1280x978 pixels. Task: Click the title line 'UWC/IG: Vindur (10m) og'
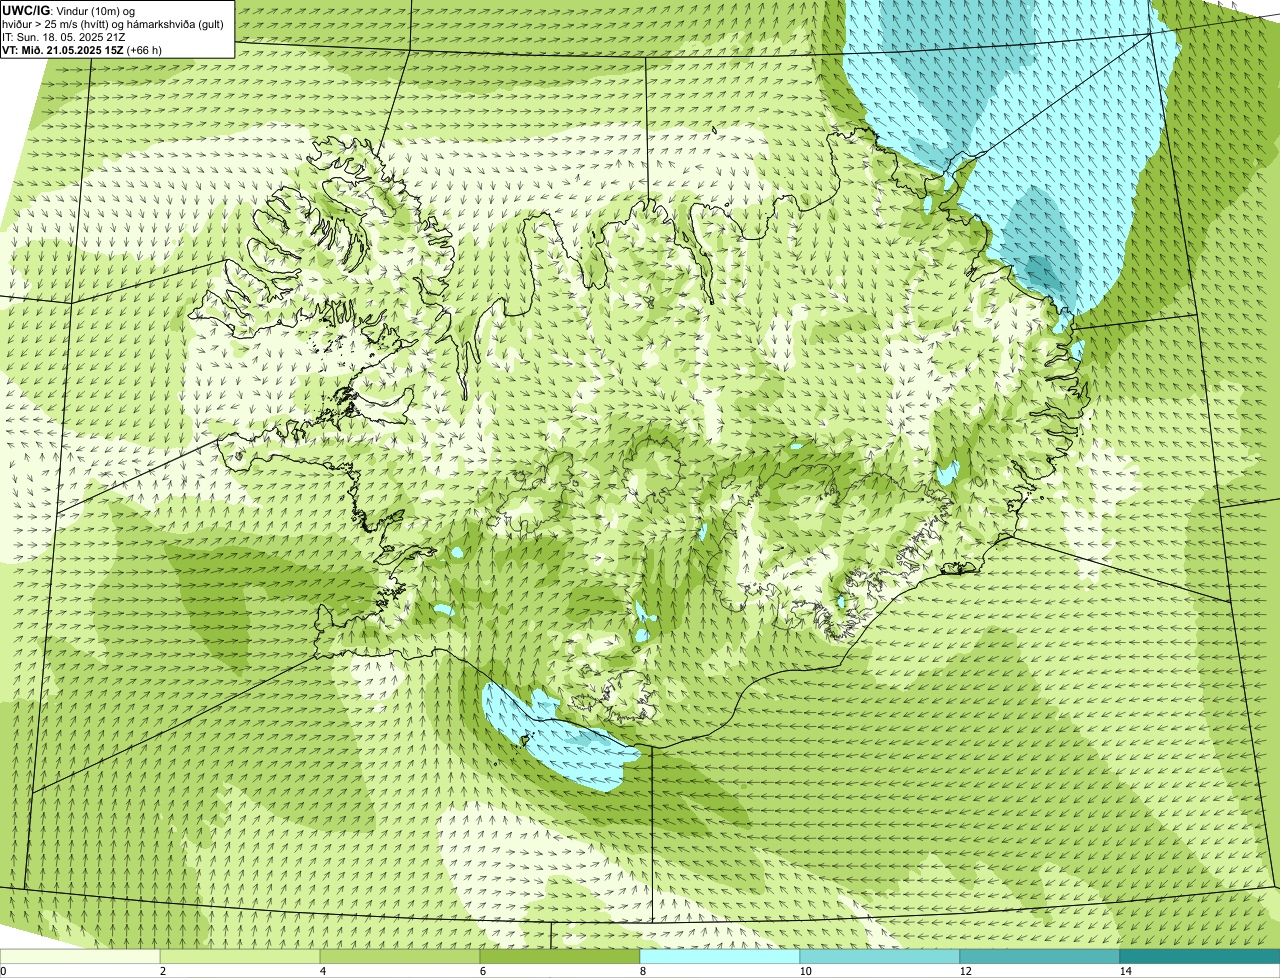click(x=68, y=10)
